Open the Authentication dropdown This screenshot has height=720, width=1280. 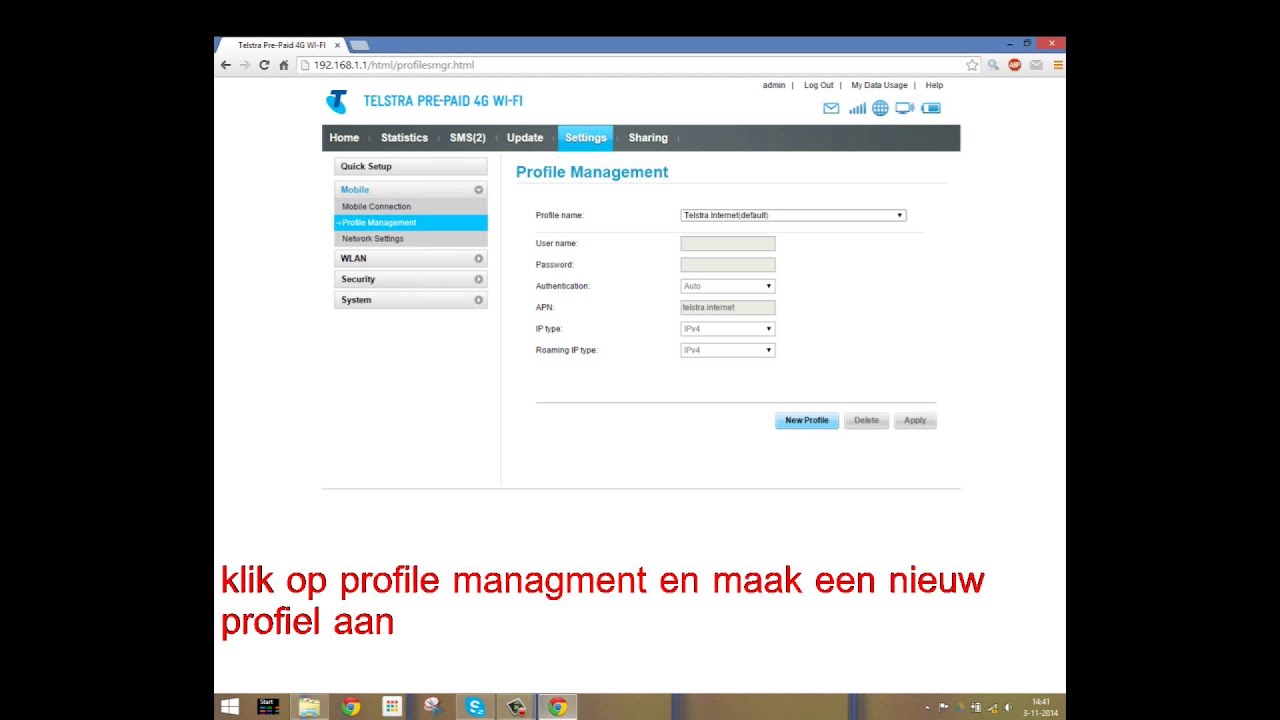[x=728, y=286]
